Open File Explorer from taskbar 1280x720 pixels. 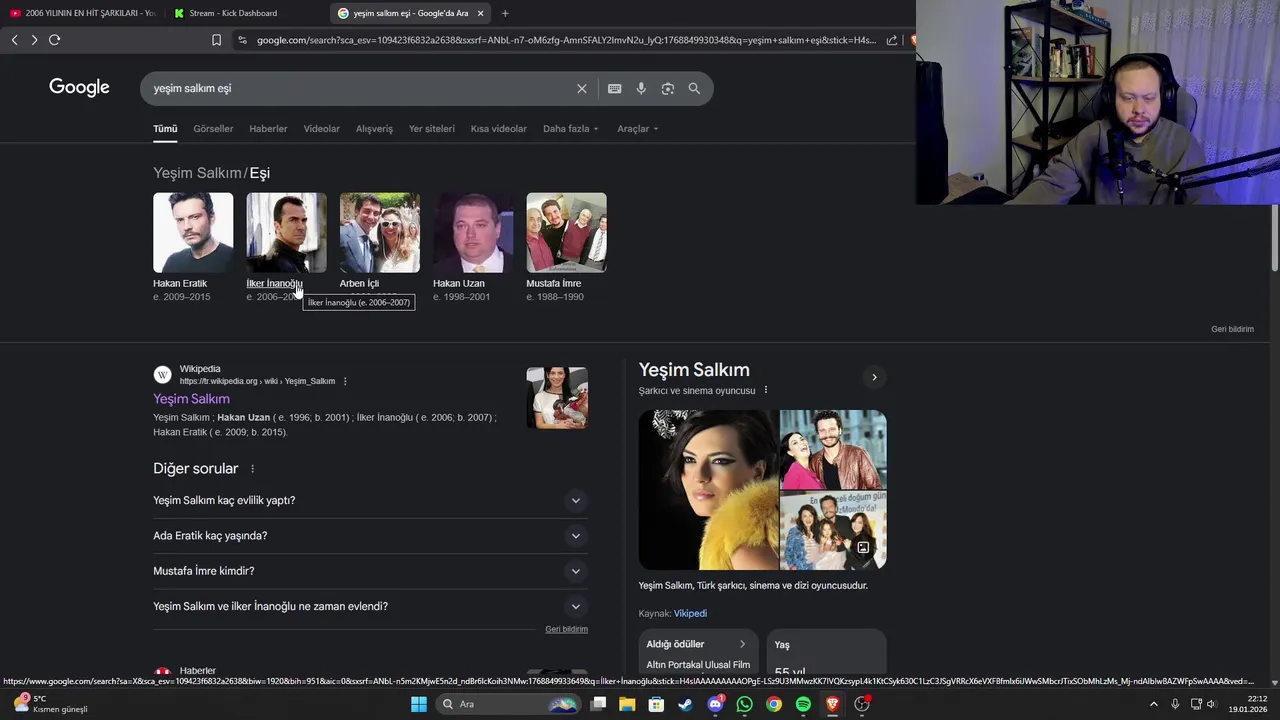click(x=627, y=704)
